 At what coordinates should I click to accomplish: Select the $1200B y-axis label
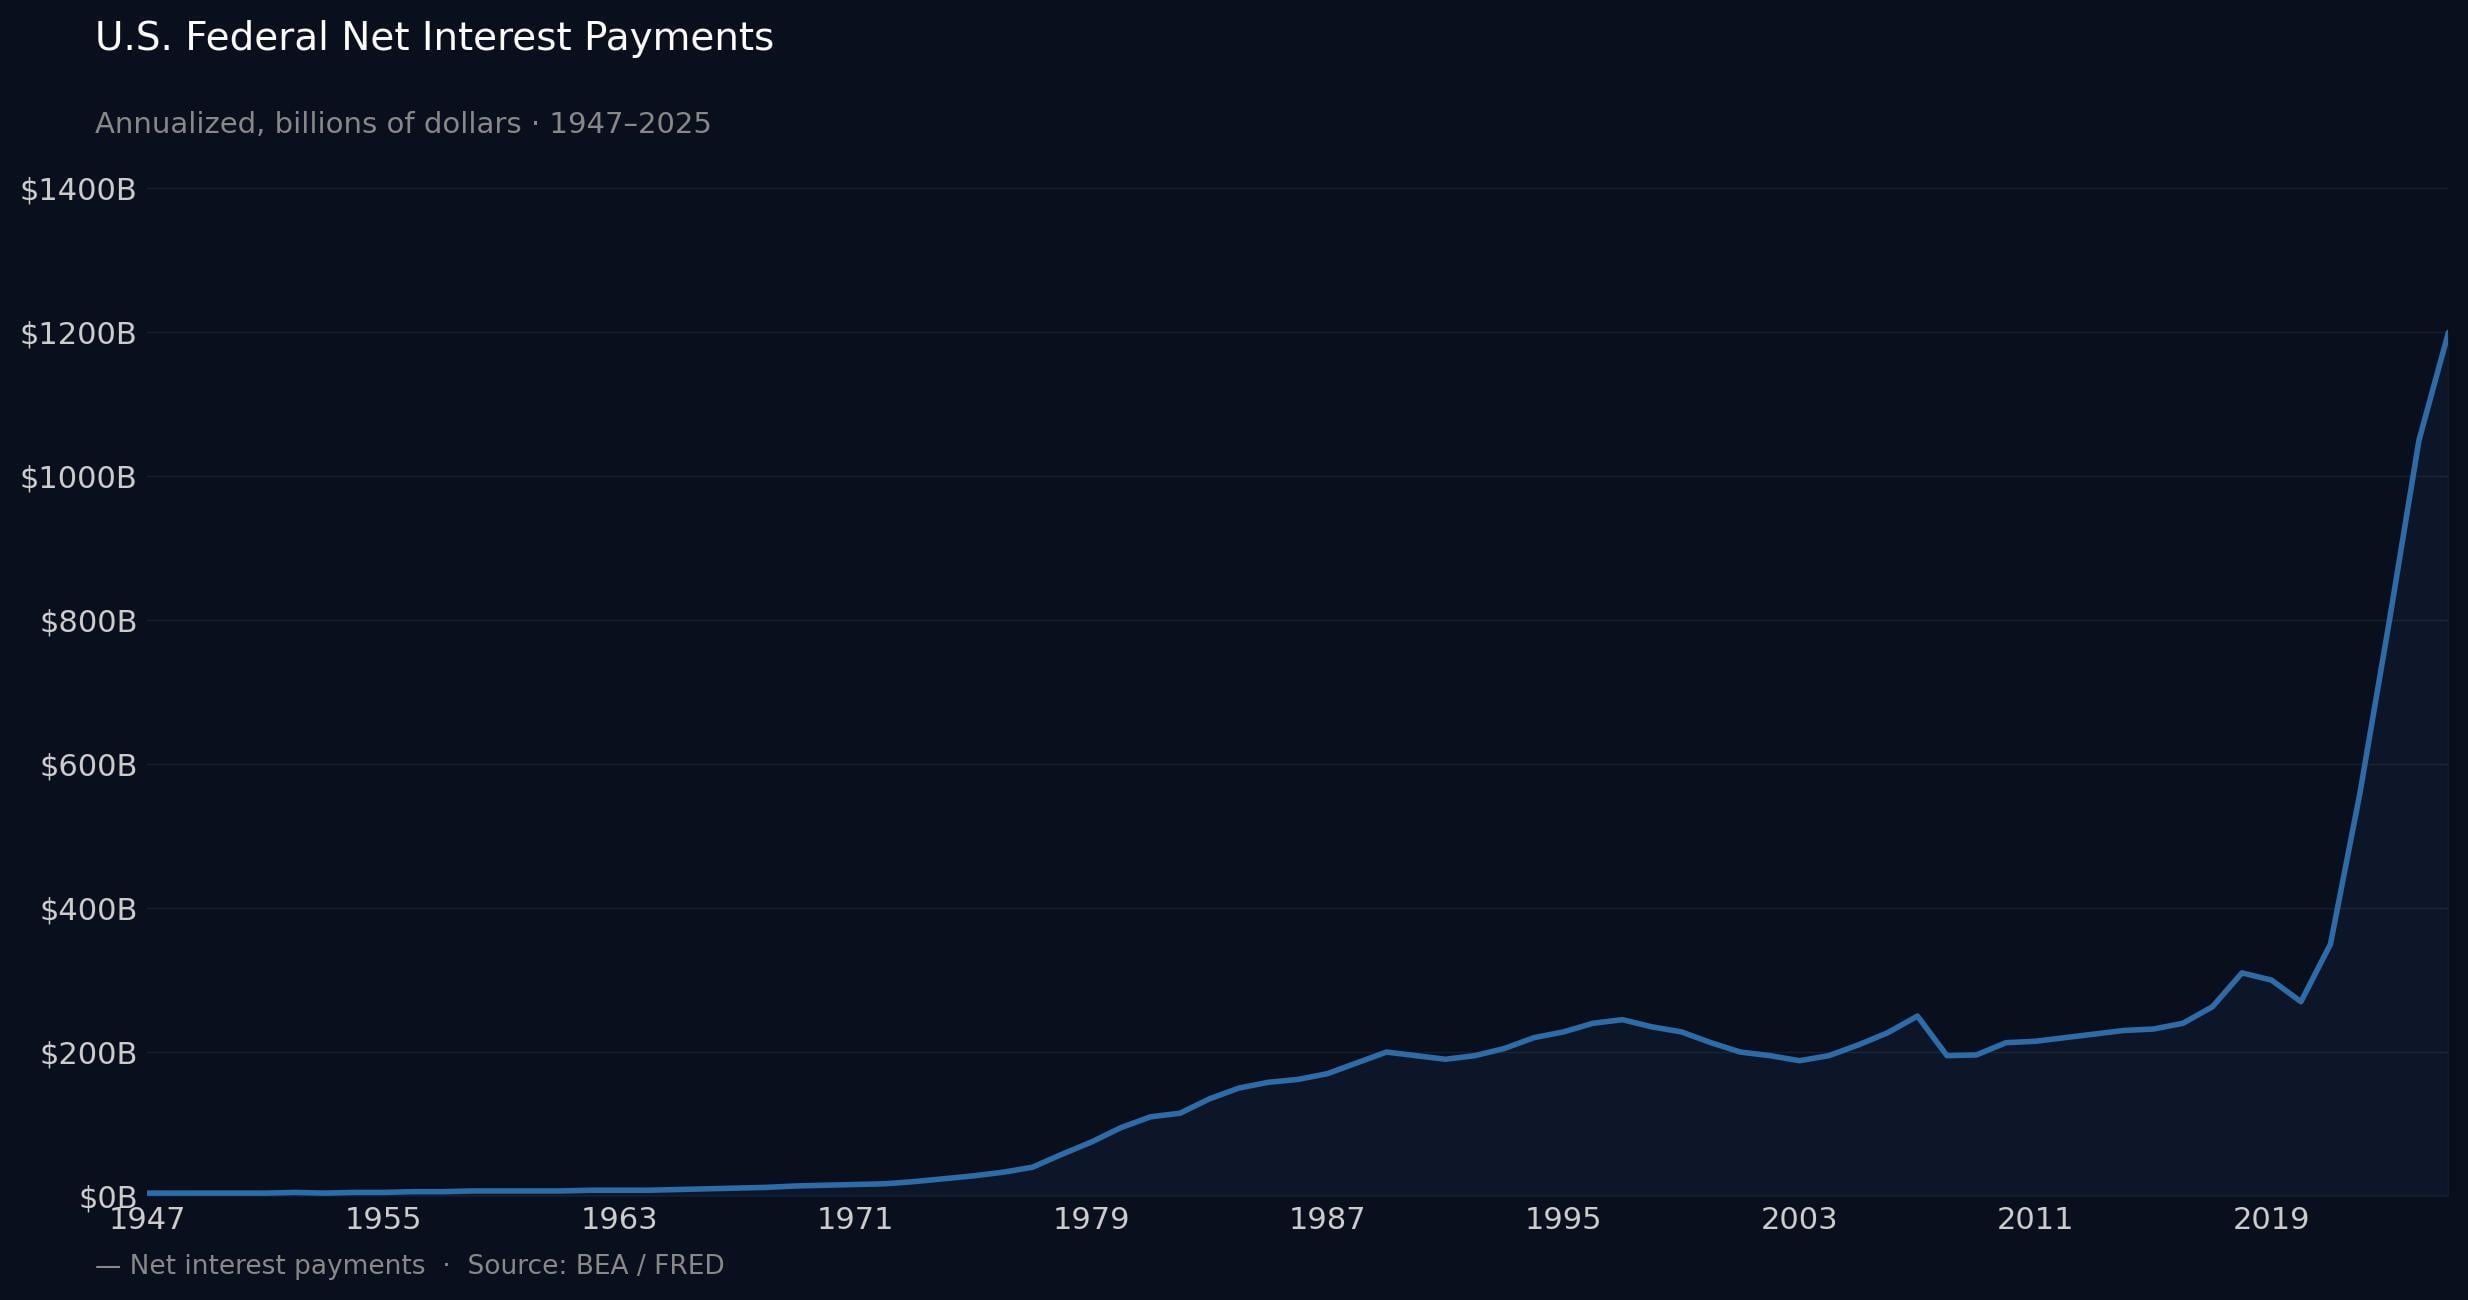[78, 333]
